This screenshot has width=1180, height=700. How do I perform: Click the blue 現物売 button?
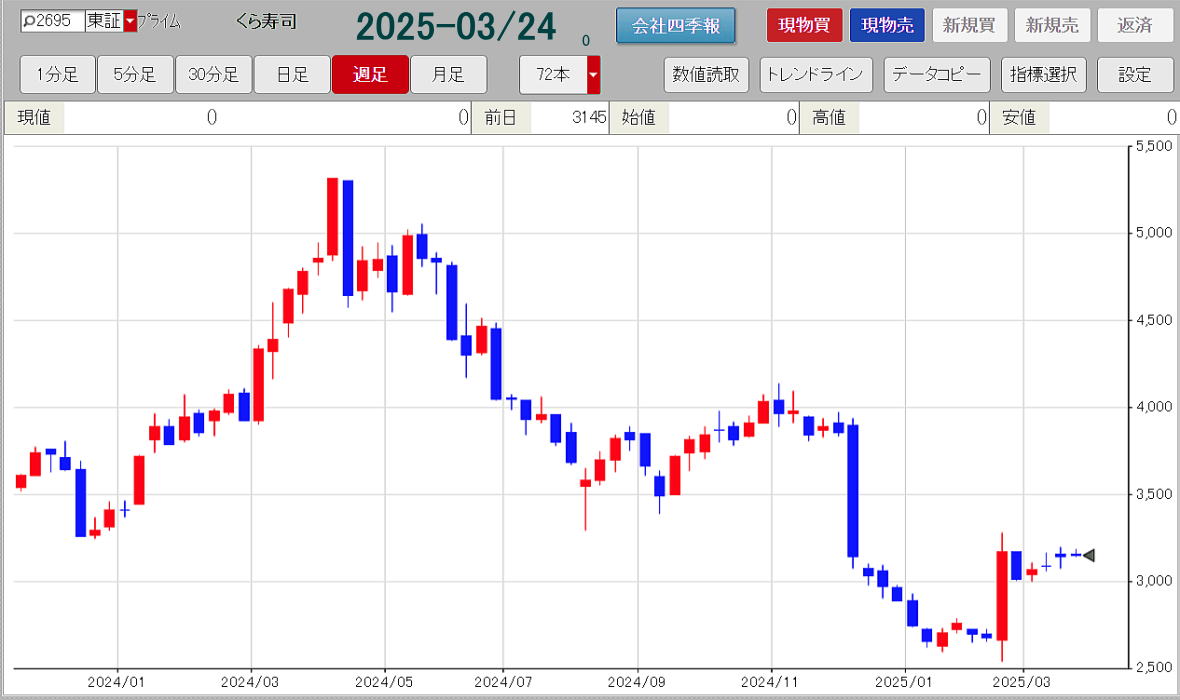[887, 26]
